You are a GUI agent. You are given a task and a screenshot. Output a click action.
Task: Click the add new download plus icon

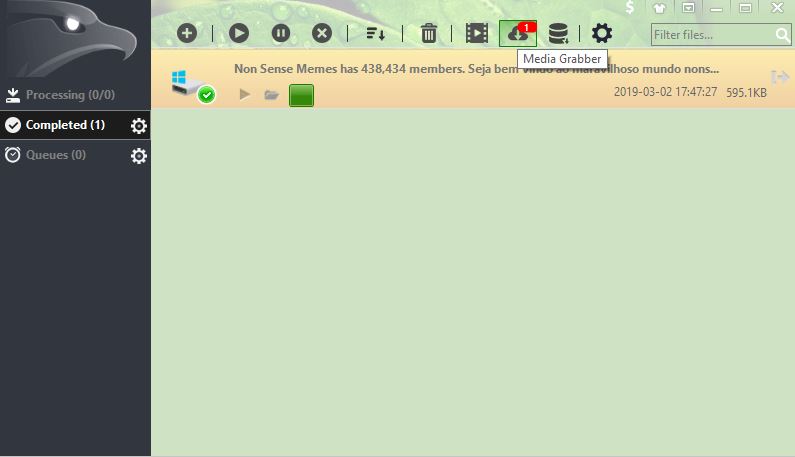tap(187, 33)
